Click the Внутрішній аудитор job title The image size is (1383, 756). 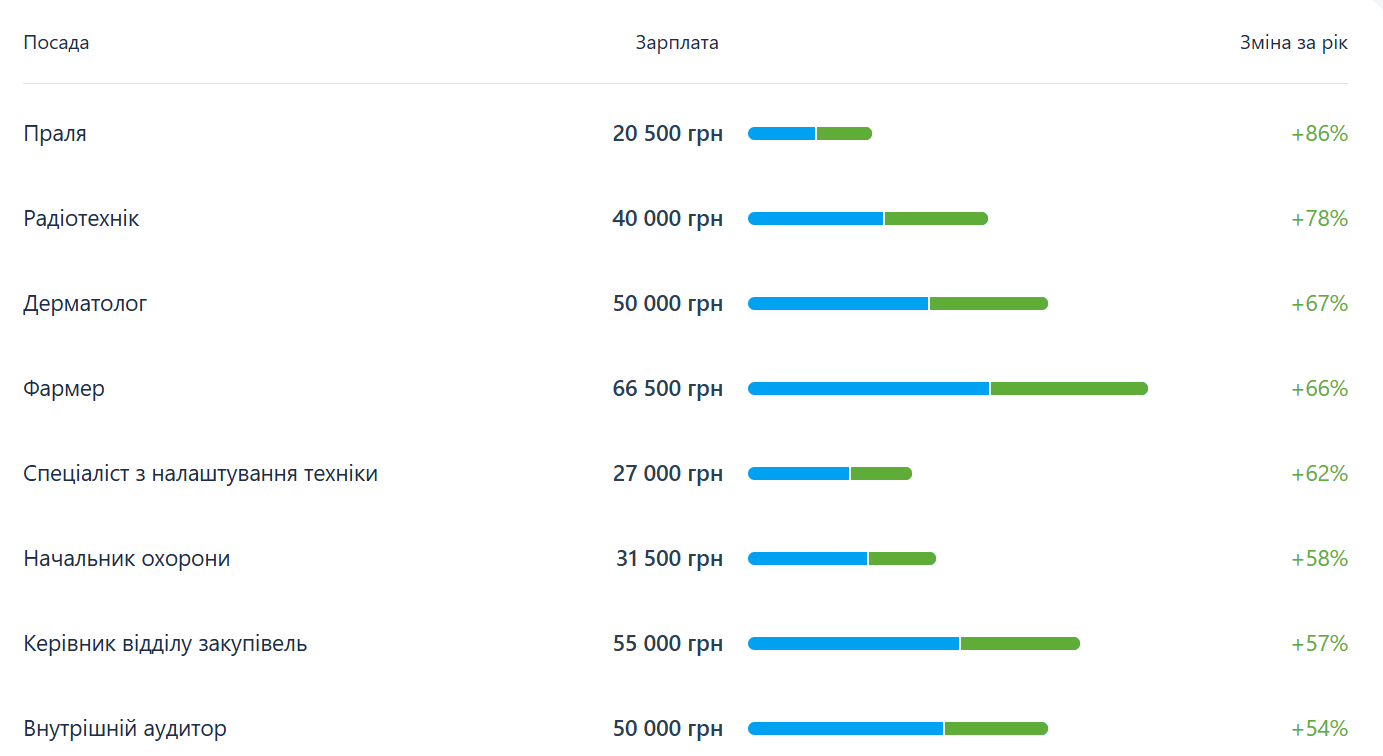(125, 729)
